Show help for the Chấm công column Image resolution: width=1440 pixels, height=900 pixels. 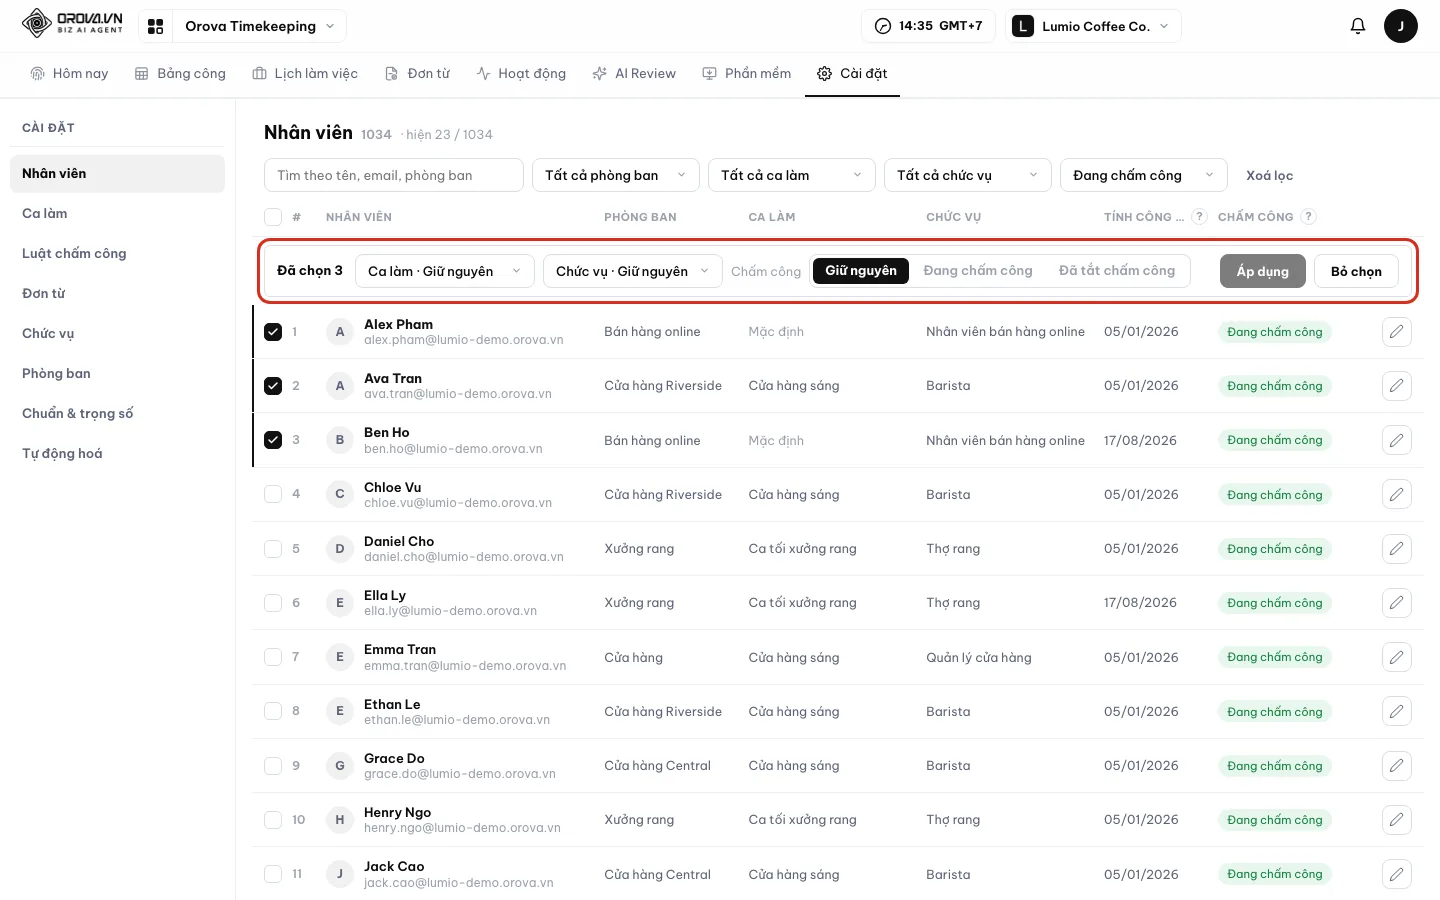point(1309,216)
